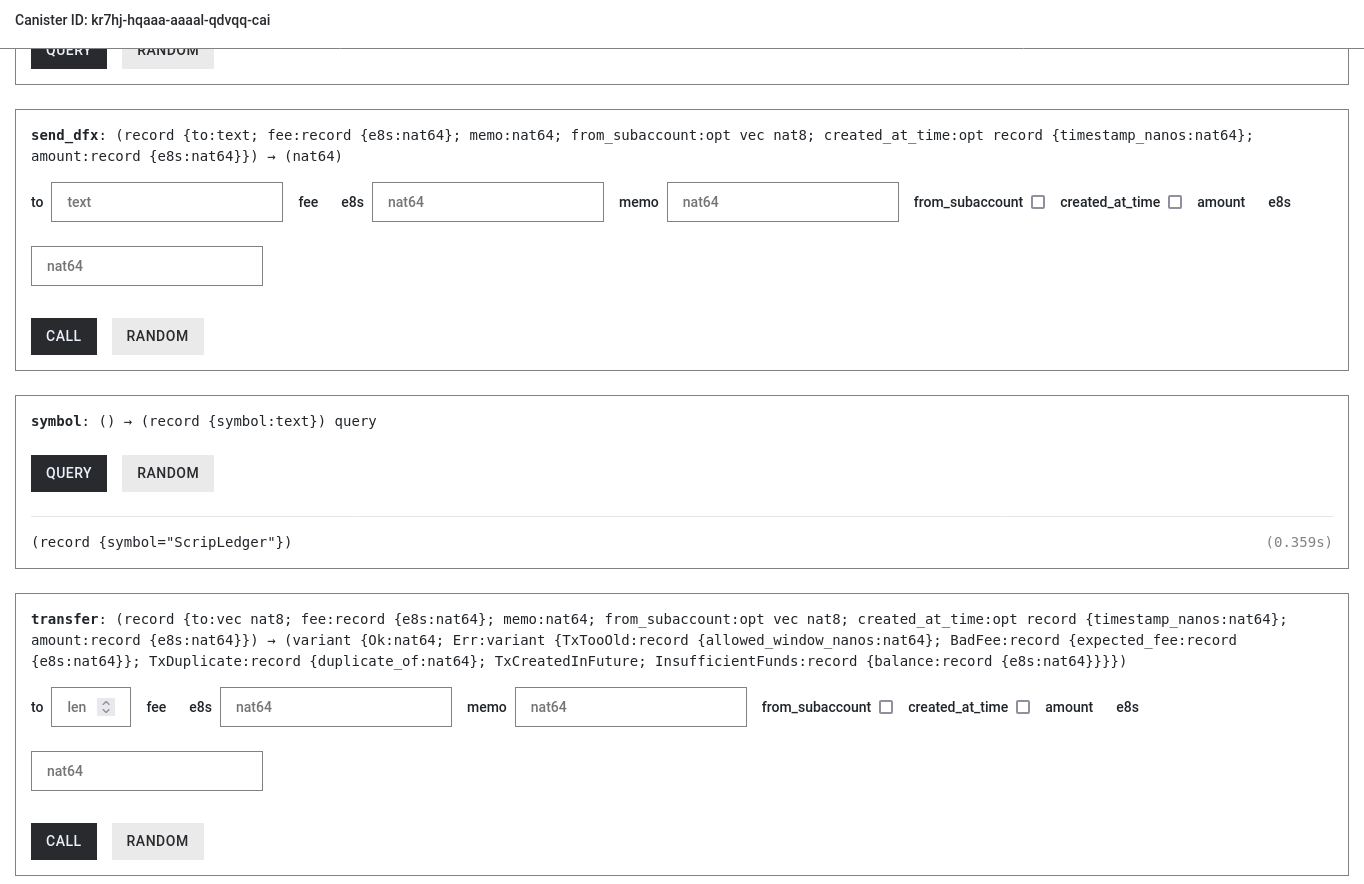Click the send_dfx memo nat64 field
Viewport: 1364px width, 884px height.
pyautogui.click(x=783, y=202)
